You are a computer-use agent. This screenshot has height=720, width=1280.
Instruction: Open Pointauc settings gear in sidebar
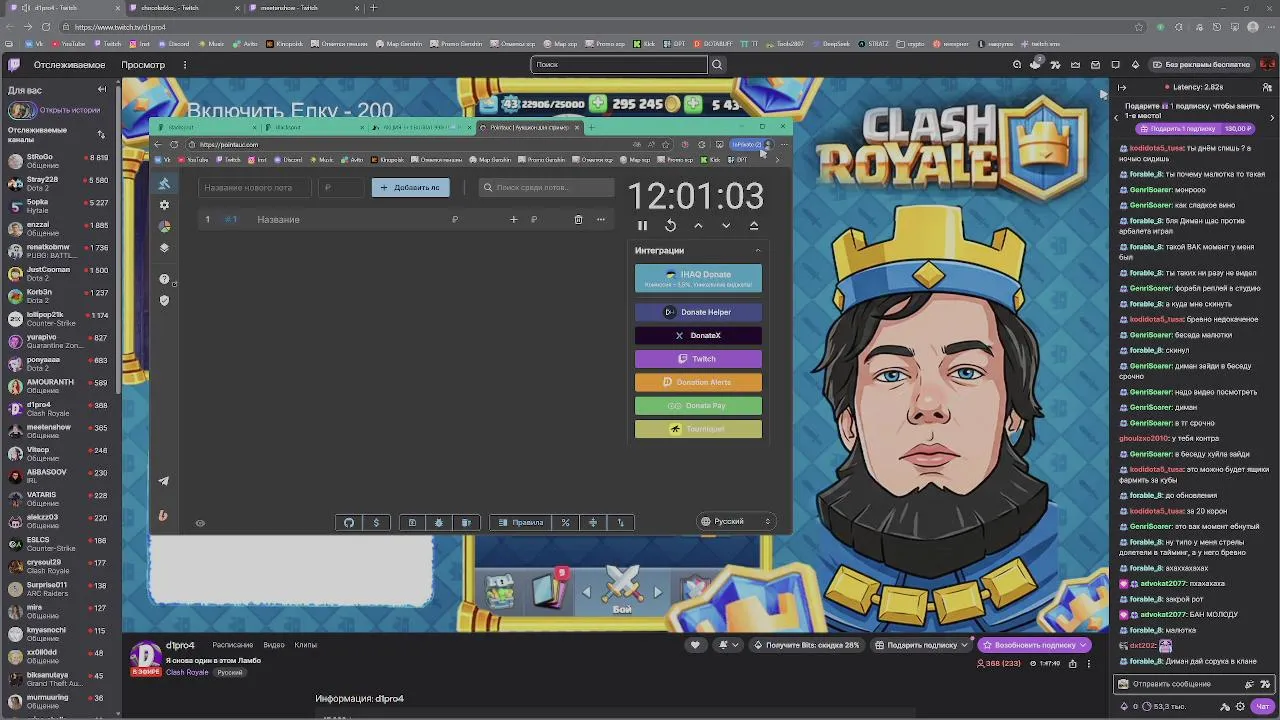click(164, 205)
